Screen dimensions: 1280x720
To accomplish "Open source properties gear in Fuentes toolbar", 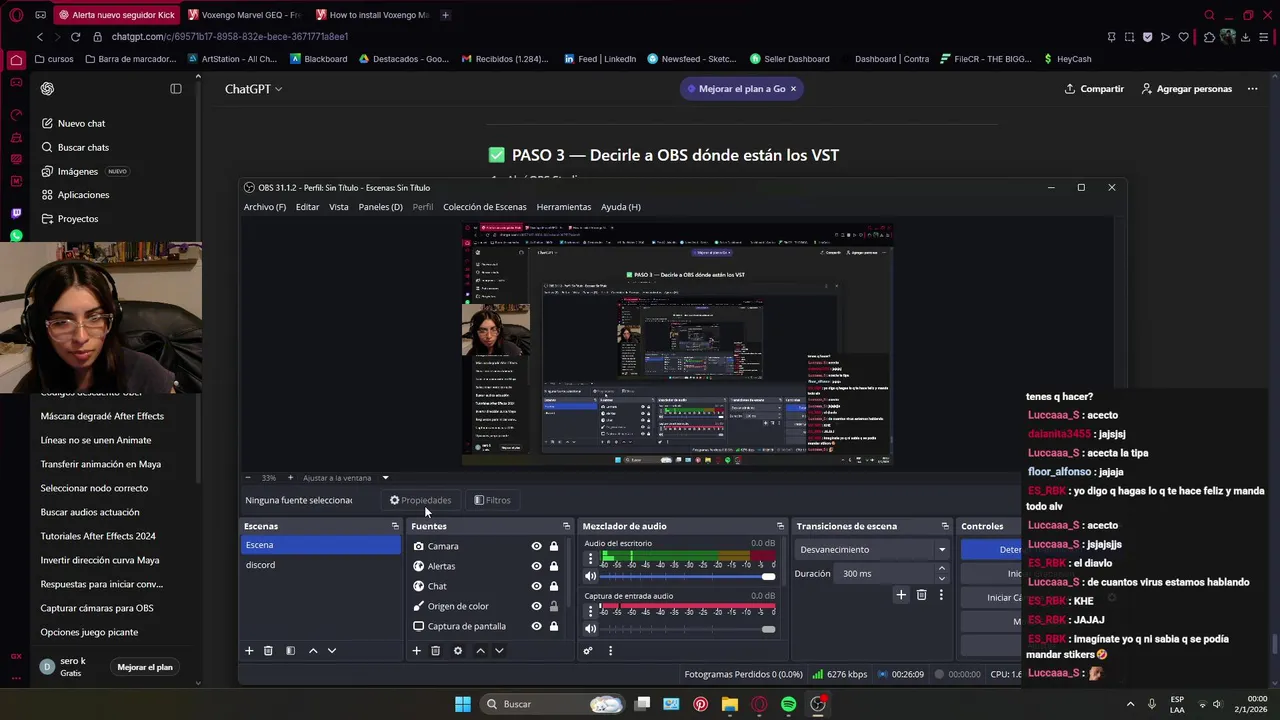I will [x=458, y=651].
